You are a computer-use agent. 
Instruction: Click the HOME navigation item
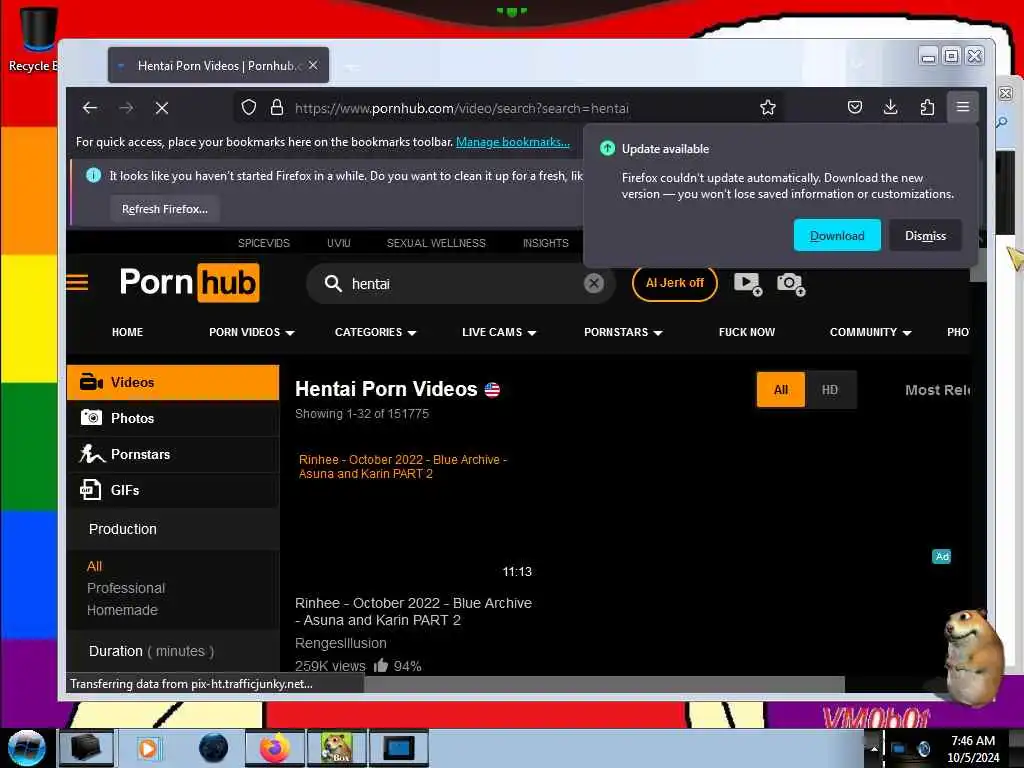pos(127,332)
